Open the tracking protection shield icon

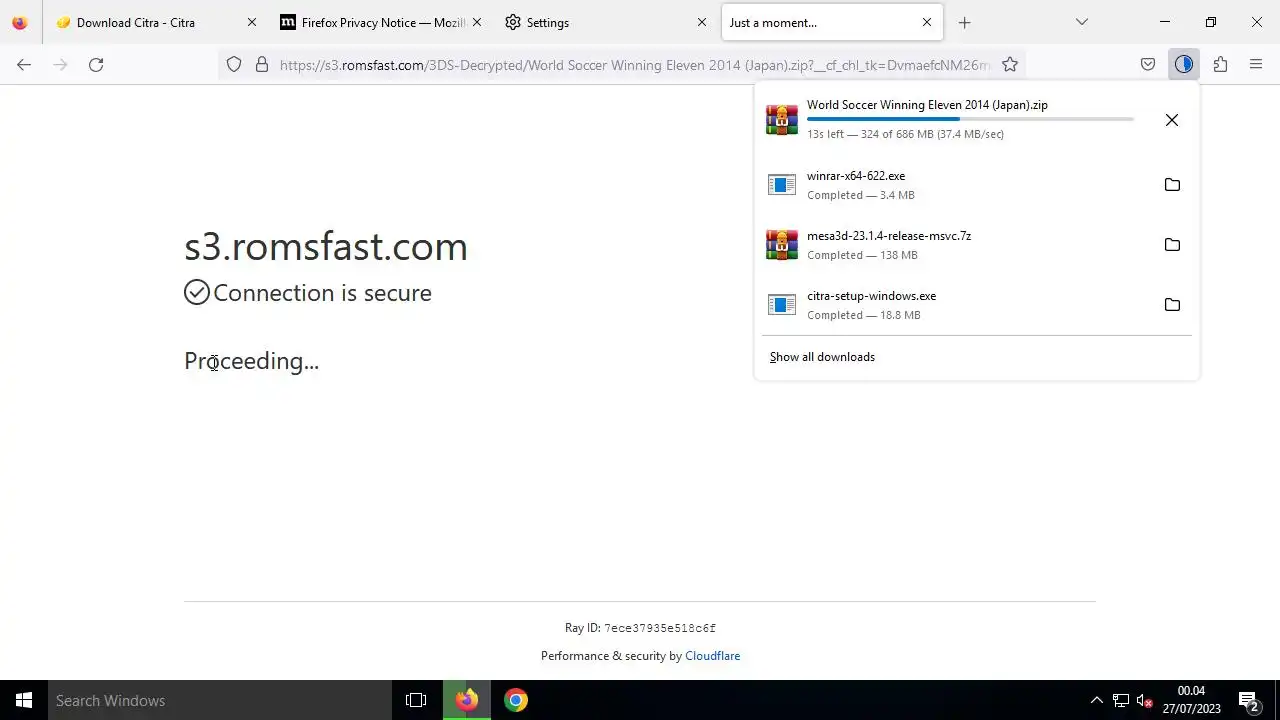click(x=234, y=64)
